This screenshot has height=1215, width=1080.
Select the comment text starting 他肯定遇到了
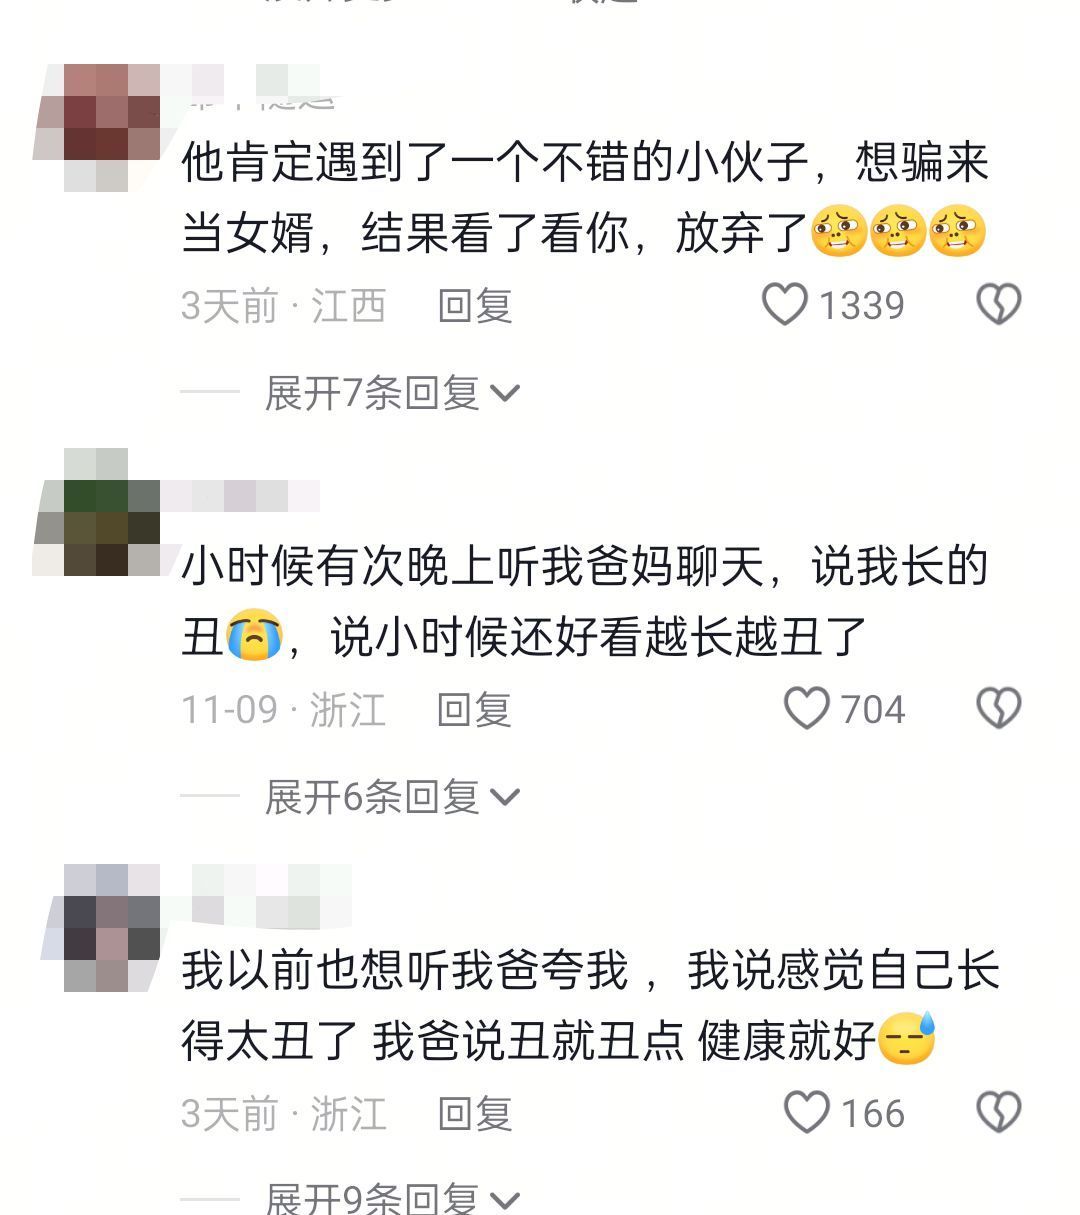pyautogui.click(x=585, y=198)
